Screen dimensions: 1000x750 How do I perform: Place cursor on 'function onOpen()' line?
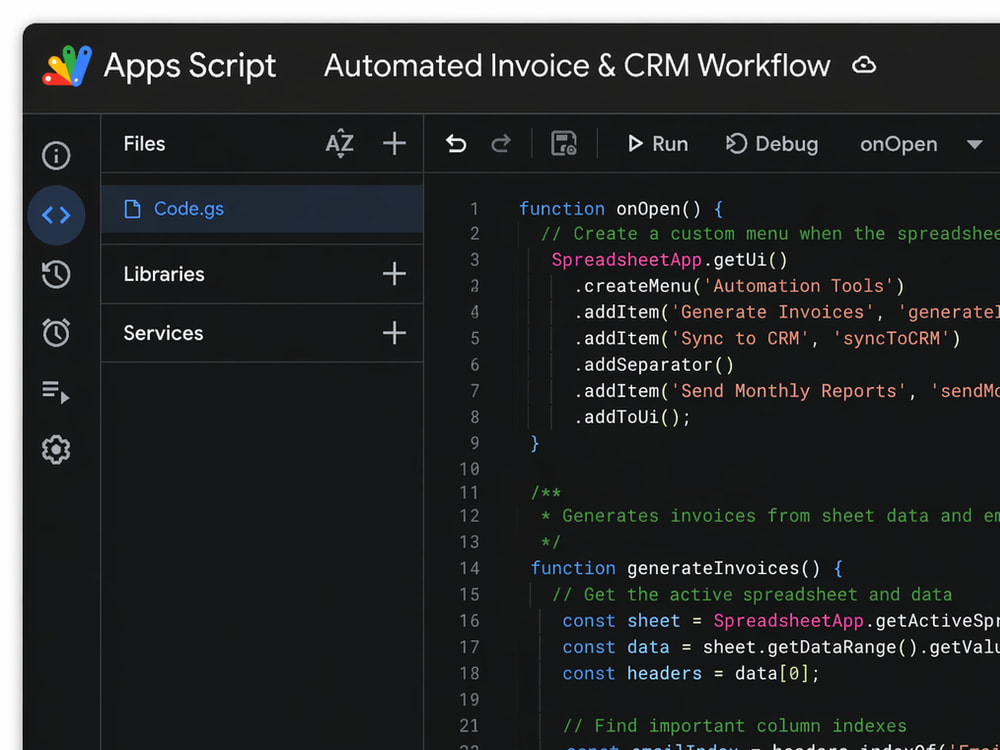point(621,209)
